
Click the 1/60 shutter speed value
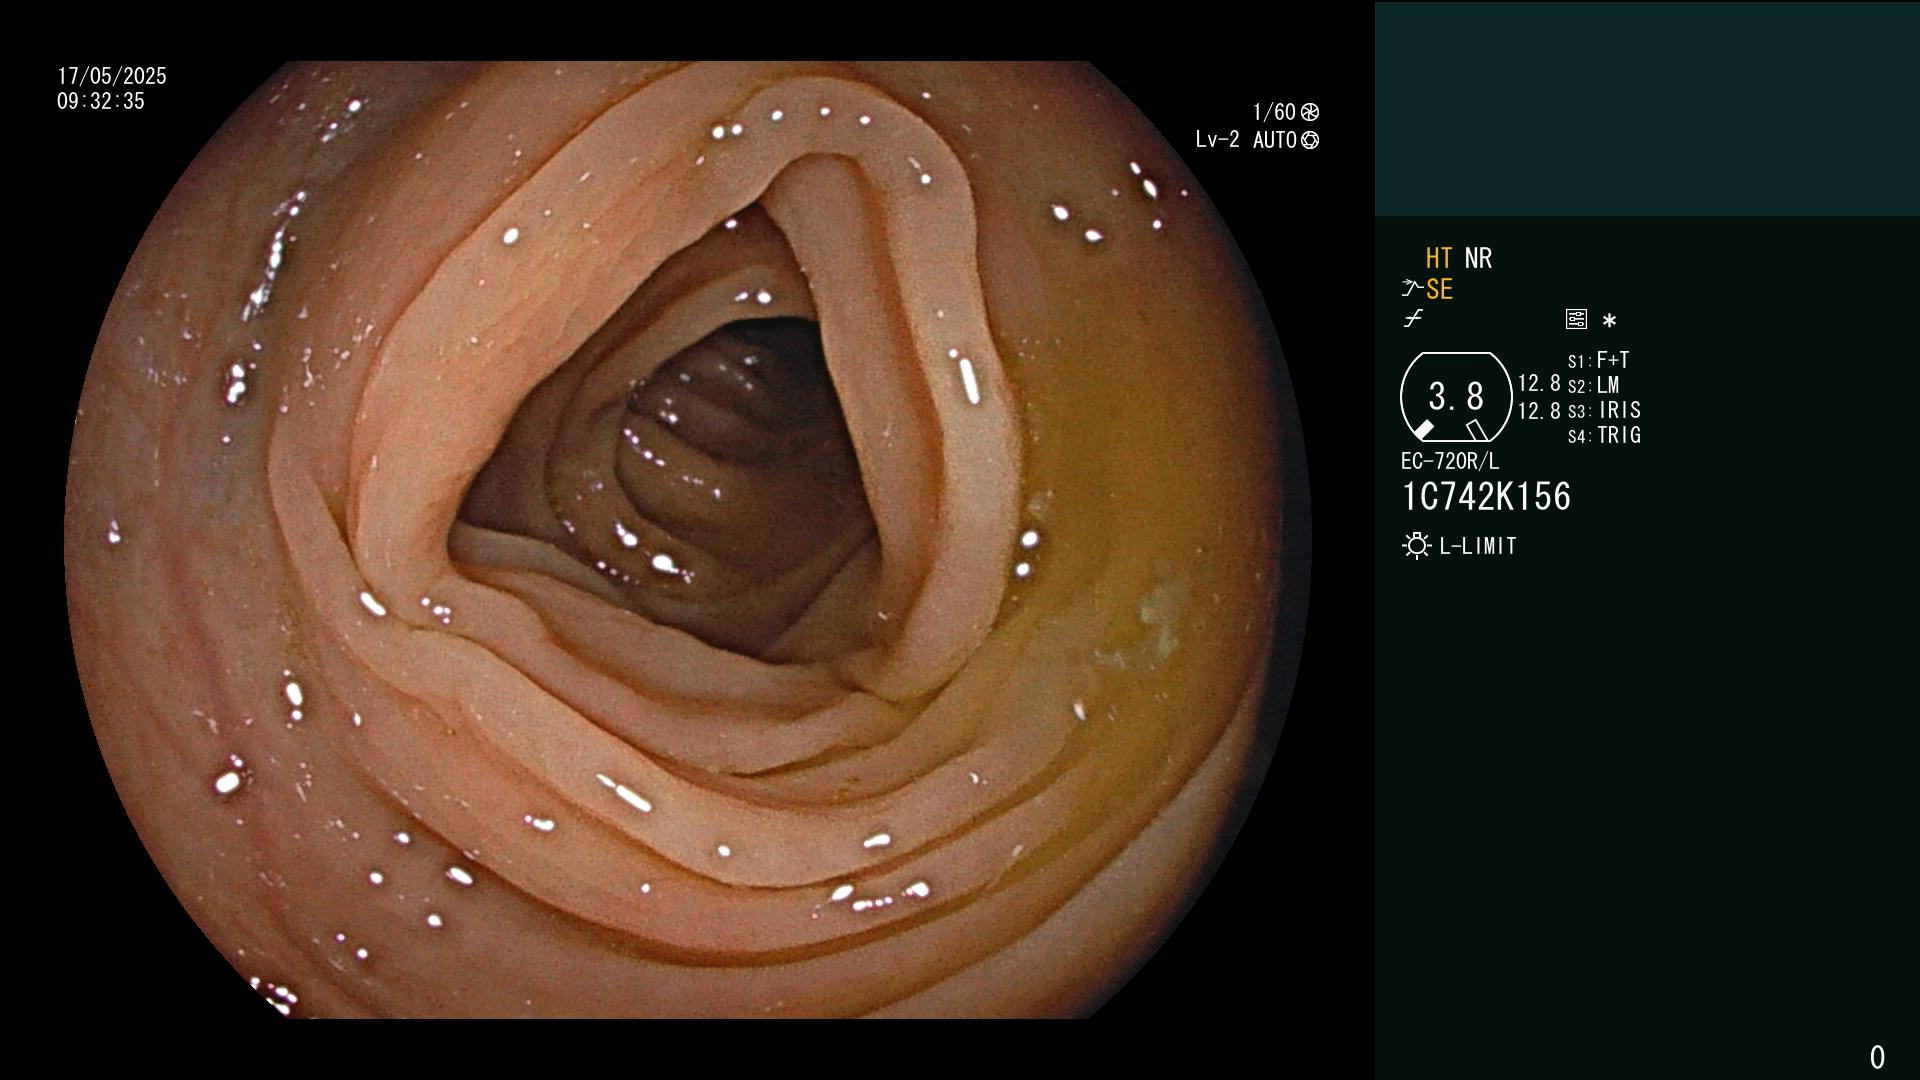pos(1274,112)
